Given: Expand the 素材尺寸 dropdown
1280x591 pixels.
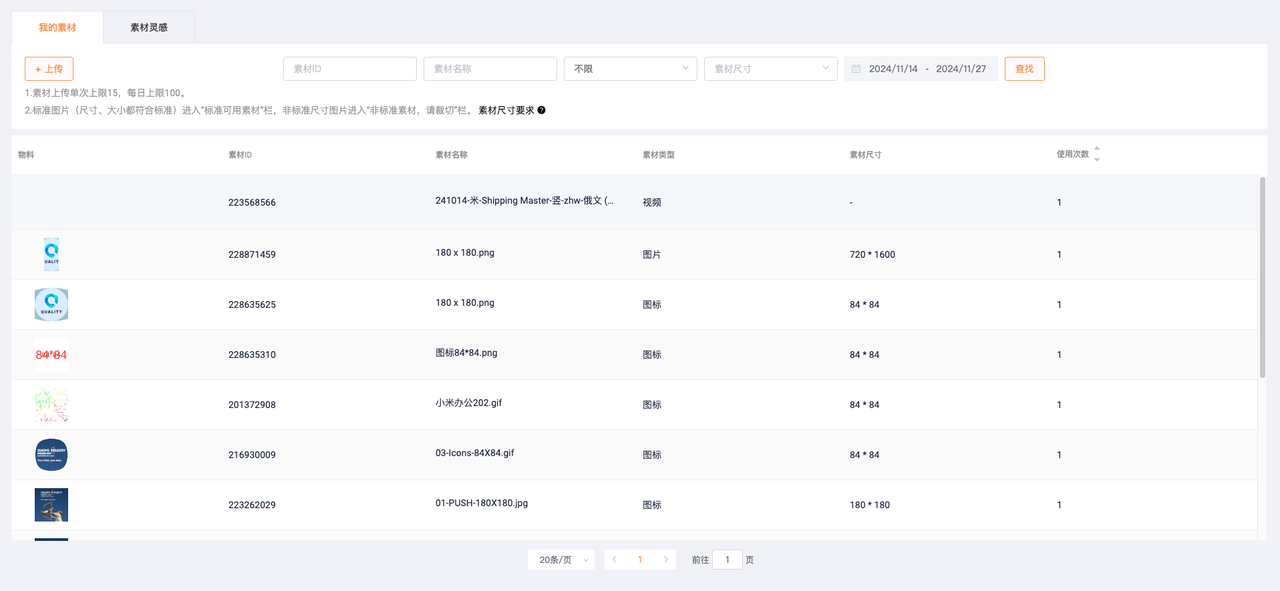Looking at the screenshot, I should (x=770, y=69).
